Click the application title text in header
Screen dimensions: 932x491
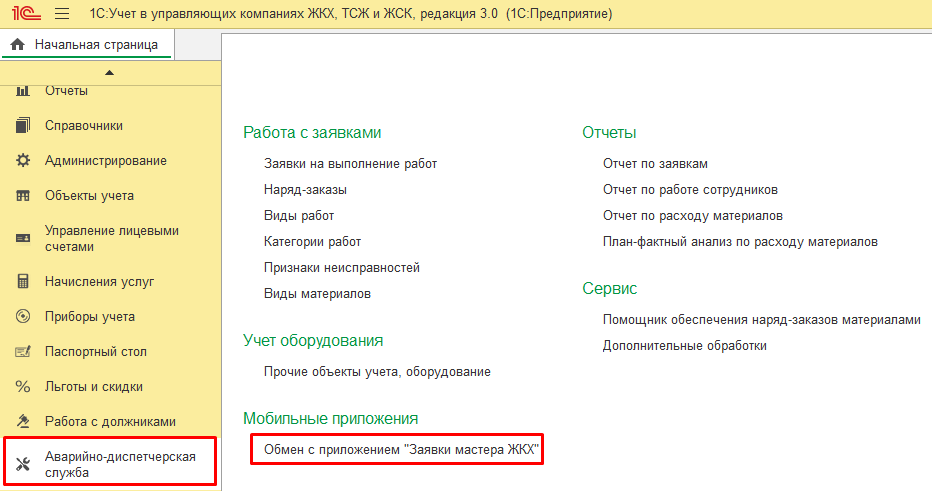(x=351, y=13)
